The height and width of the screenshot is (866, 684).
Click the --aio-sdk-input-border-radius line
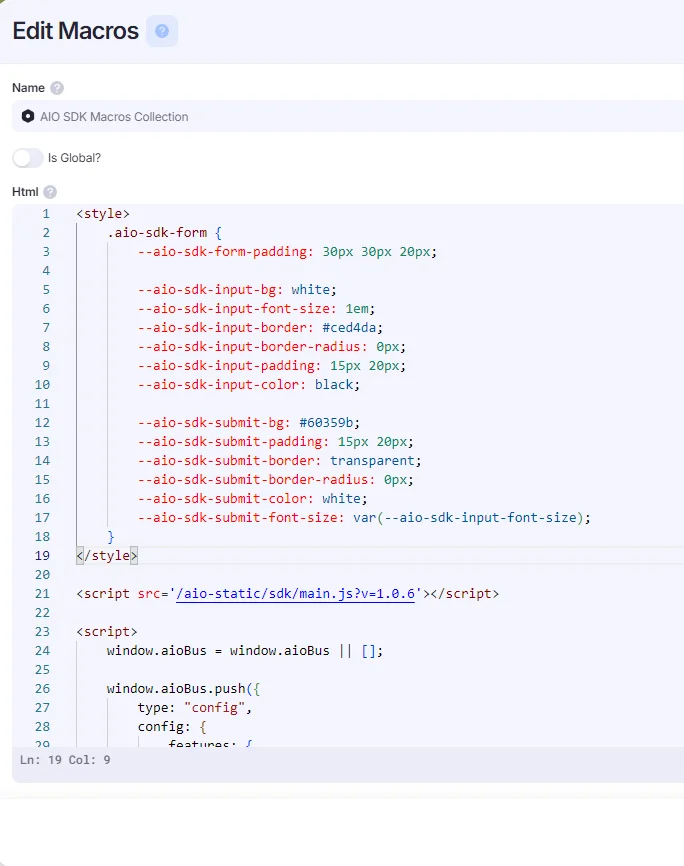click(272, 347)
